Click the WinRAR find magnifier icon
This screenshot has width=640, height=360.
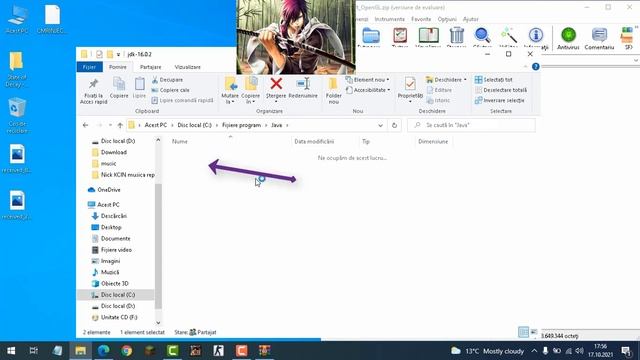pos(482,37)
